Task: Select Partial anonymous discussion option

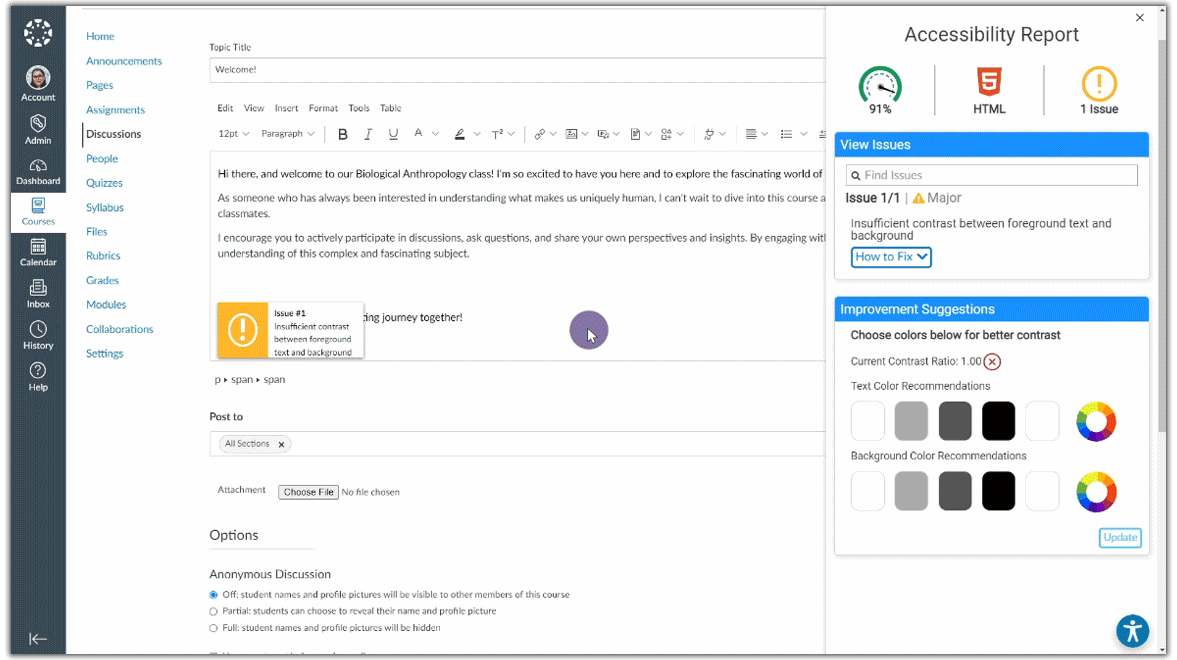Action: click(213, 611)
